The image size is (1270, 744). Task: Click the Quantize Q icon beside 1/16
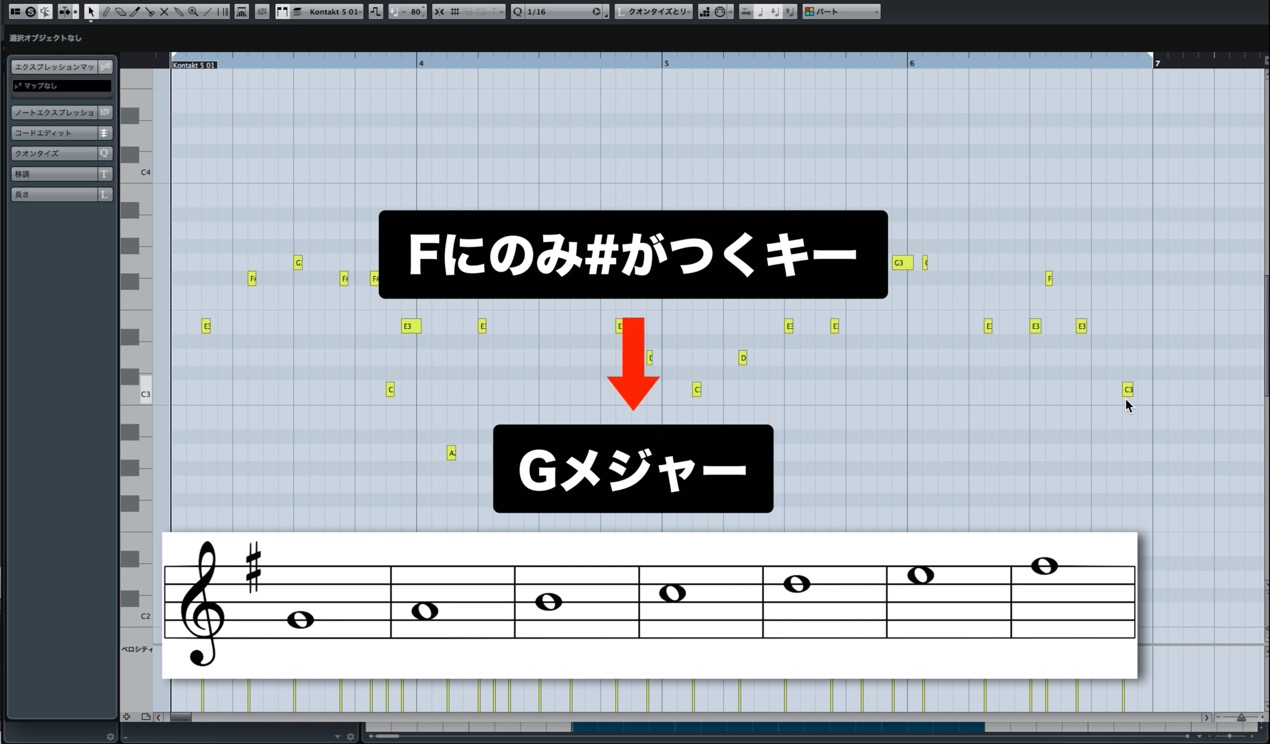tap(517, 12)
